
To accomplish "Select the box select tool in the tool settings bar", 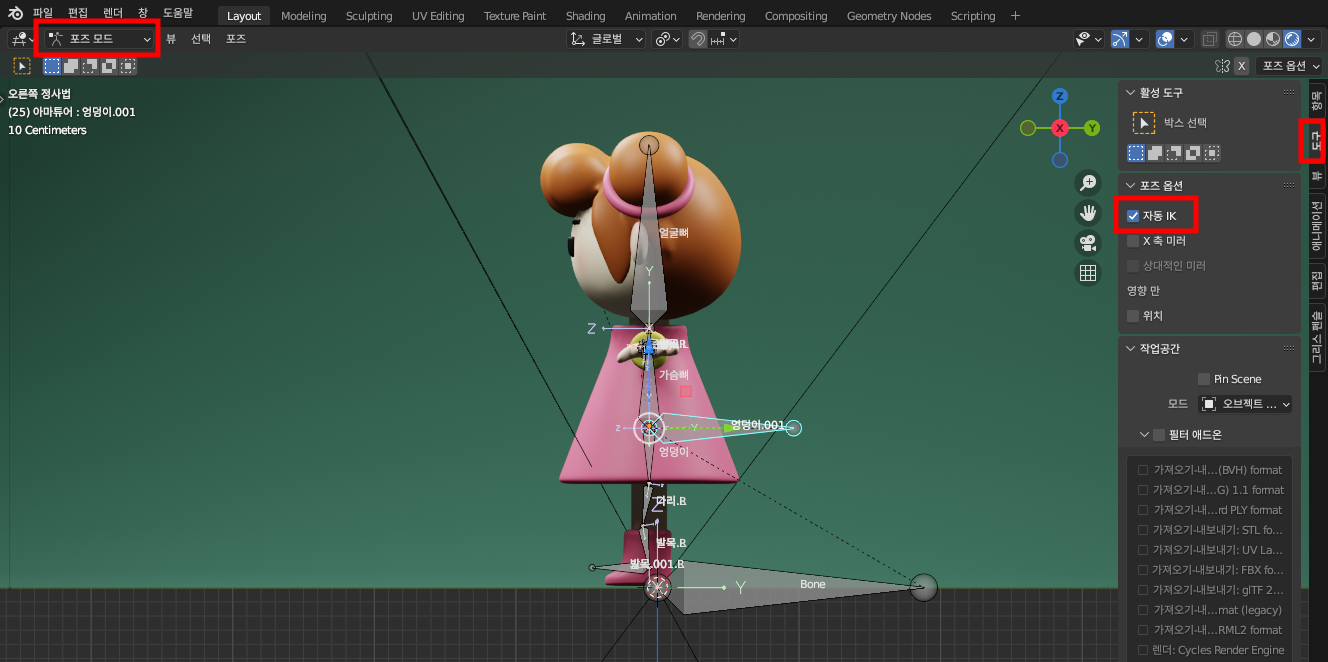I will [21, 66].
